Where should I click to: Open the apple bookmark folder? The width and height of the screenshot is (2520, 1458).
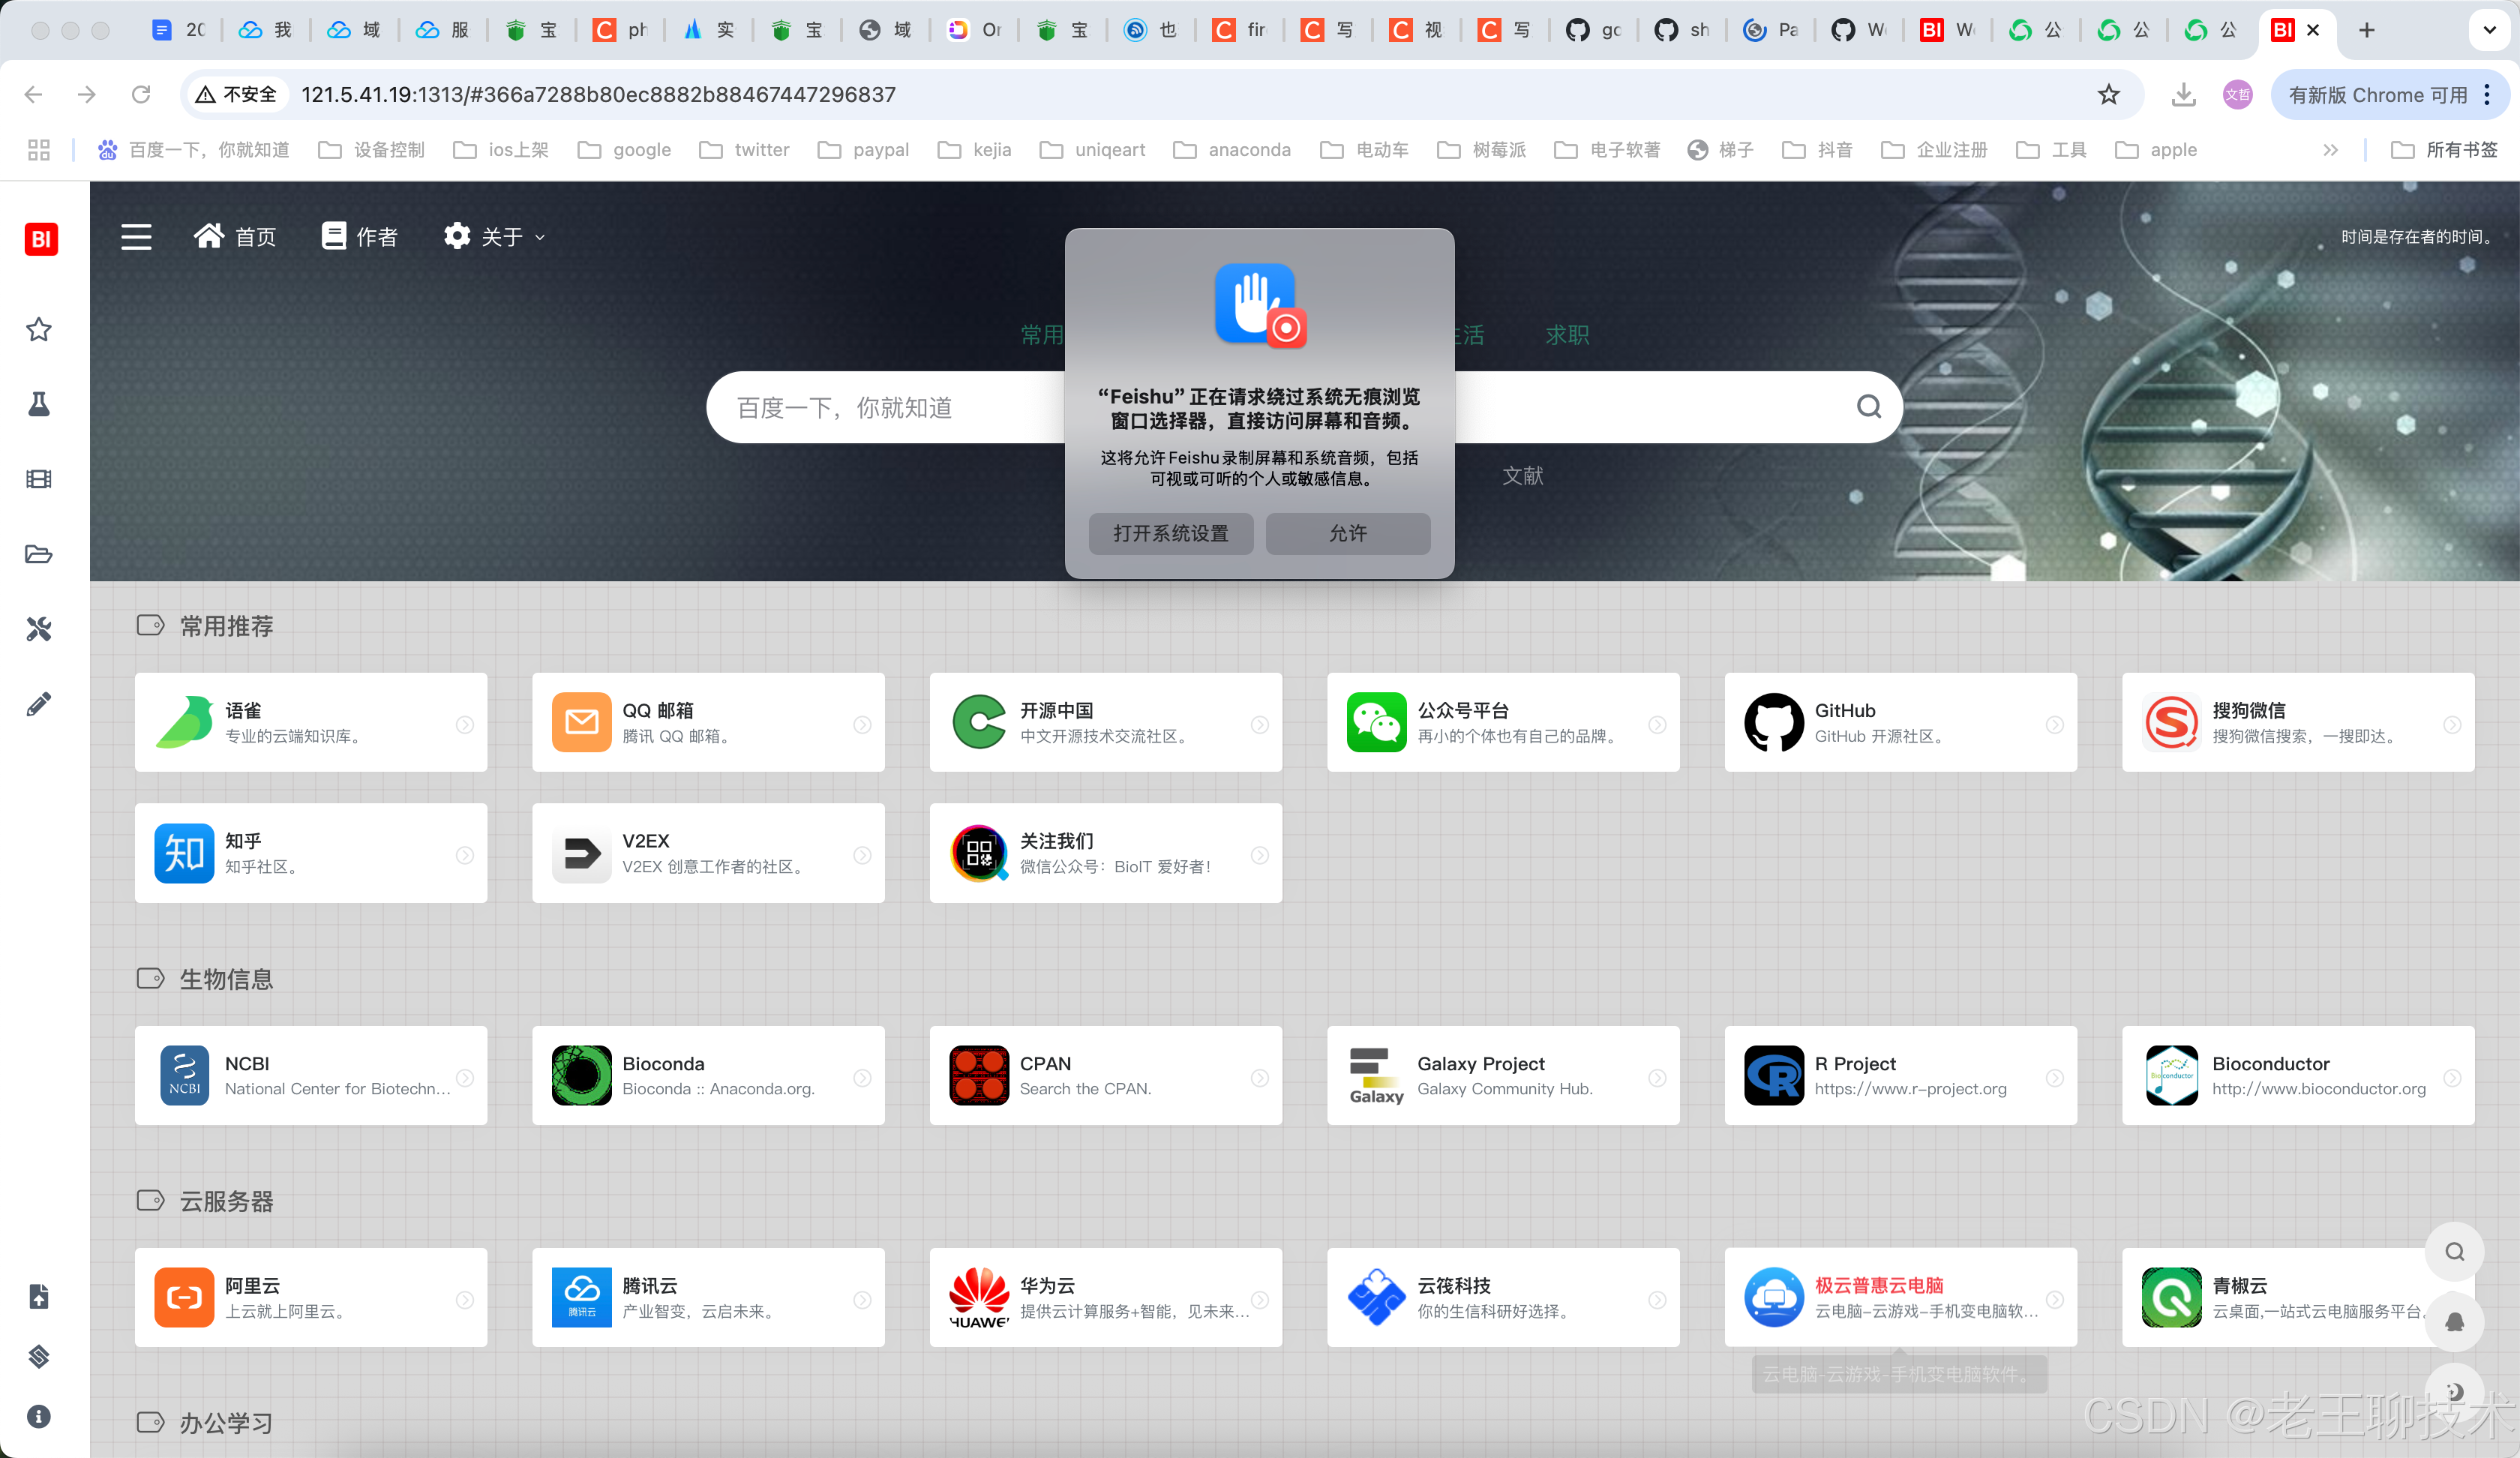[x=2156, y=150]
